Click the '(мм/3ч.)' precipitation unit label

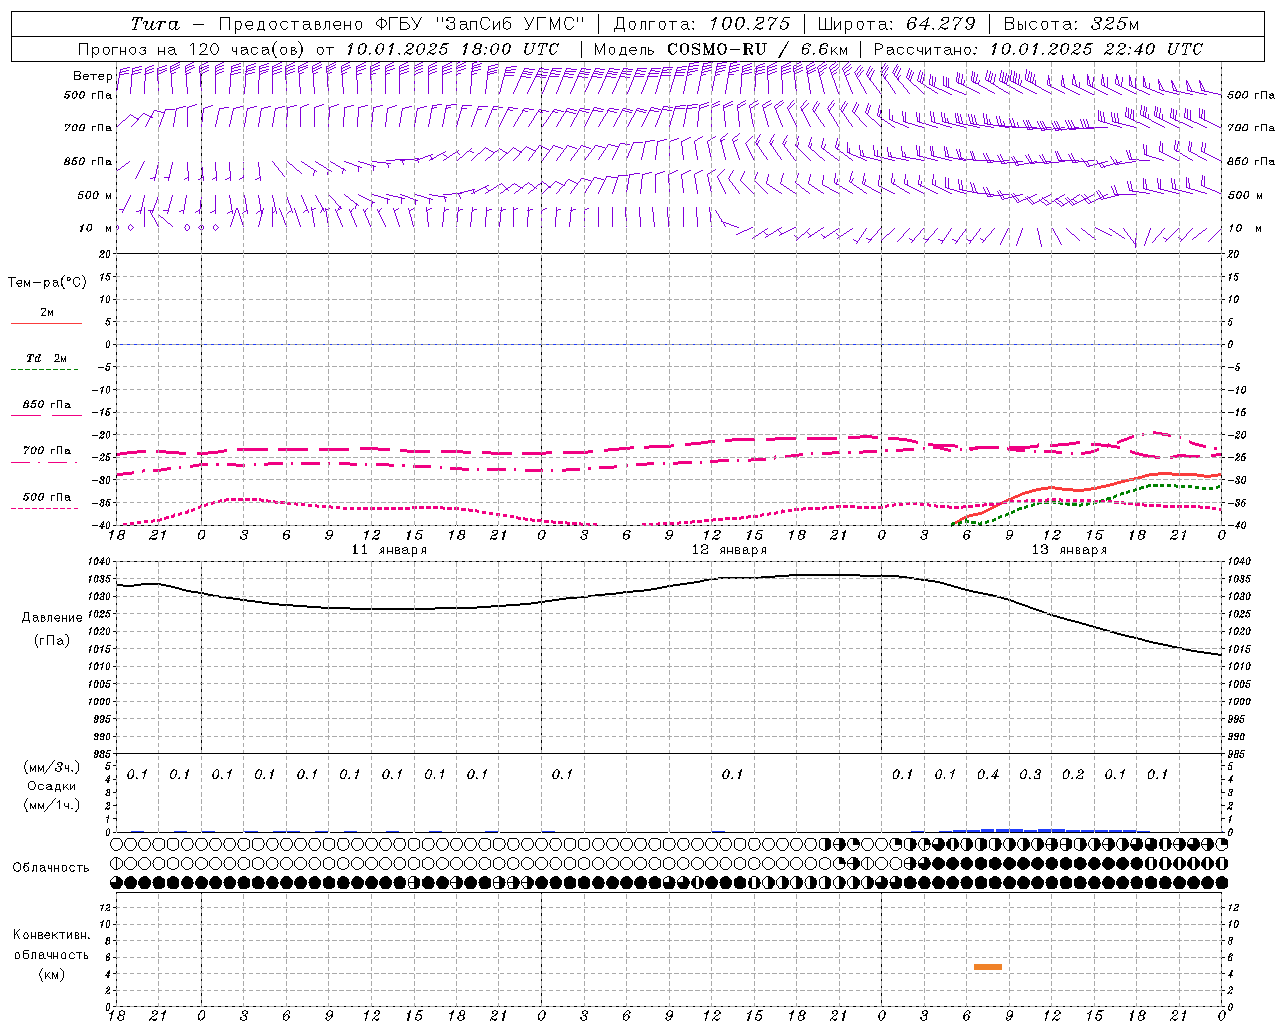tap(51, 767)
